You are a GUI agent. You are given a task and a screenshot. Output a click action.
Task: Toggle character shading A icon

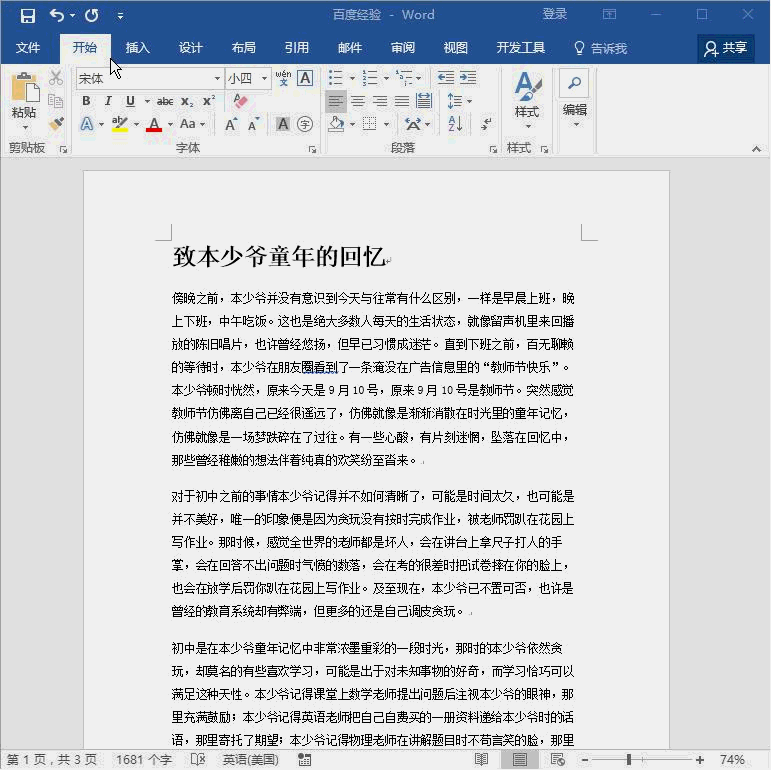[x=283, y=123]
